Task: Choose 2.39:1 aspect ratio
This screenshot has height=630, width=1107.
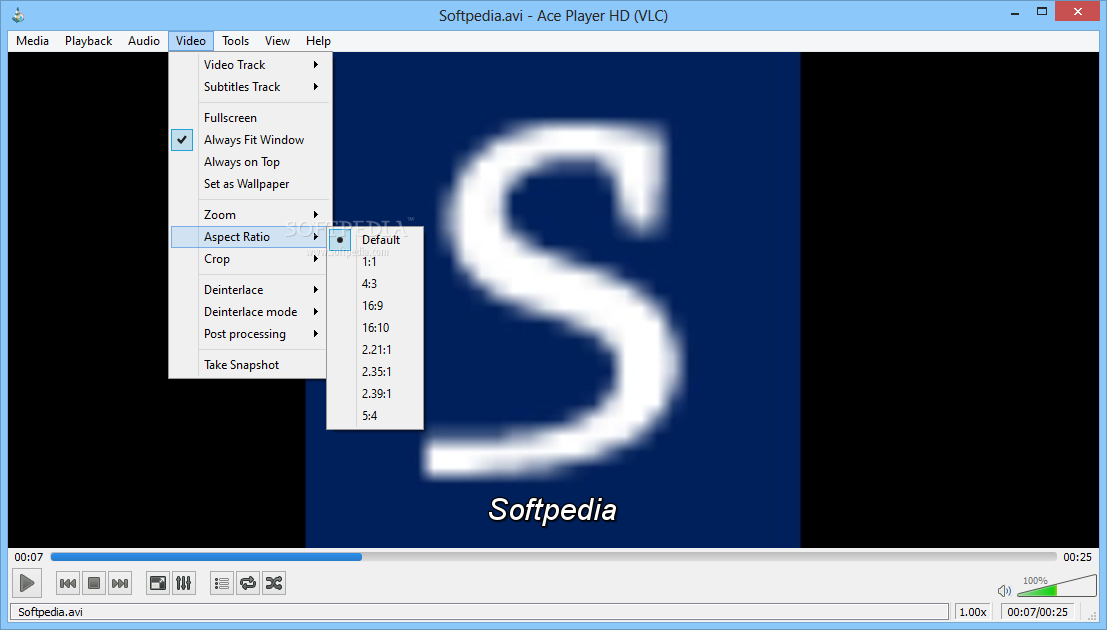Action: [x=375, y=393]
